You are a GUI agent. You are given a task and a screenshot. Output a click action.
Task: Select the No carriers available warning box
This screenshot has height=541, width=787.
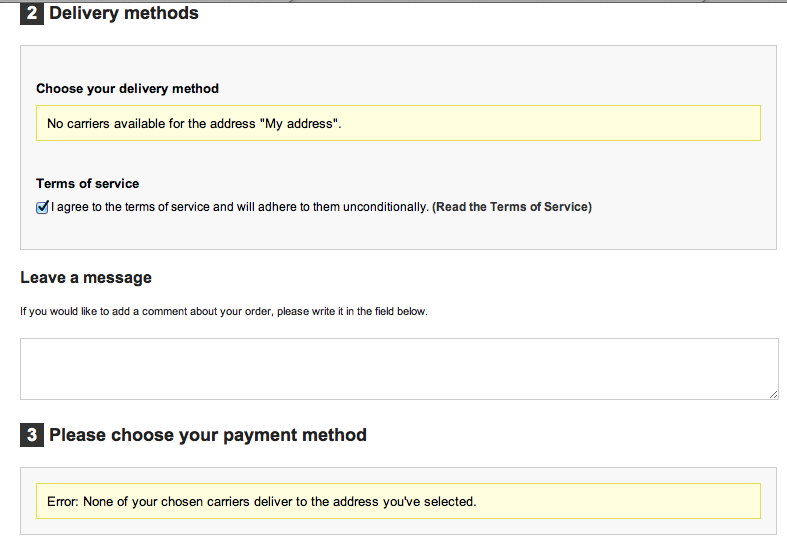click(x=399, y=123)
